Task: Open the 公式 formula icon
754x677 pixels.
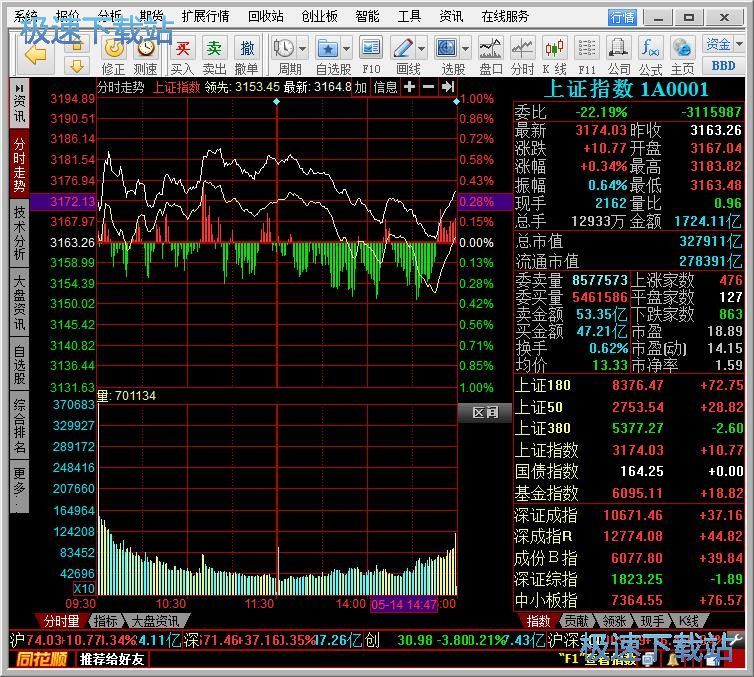Action: tap(651, 54)
